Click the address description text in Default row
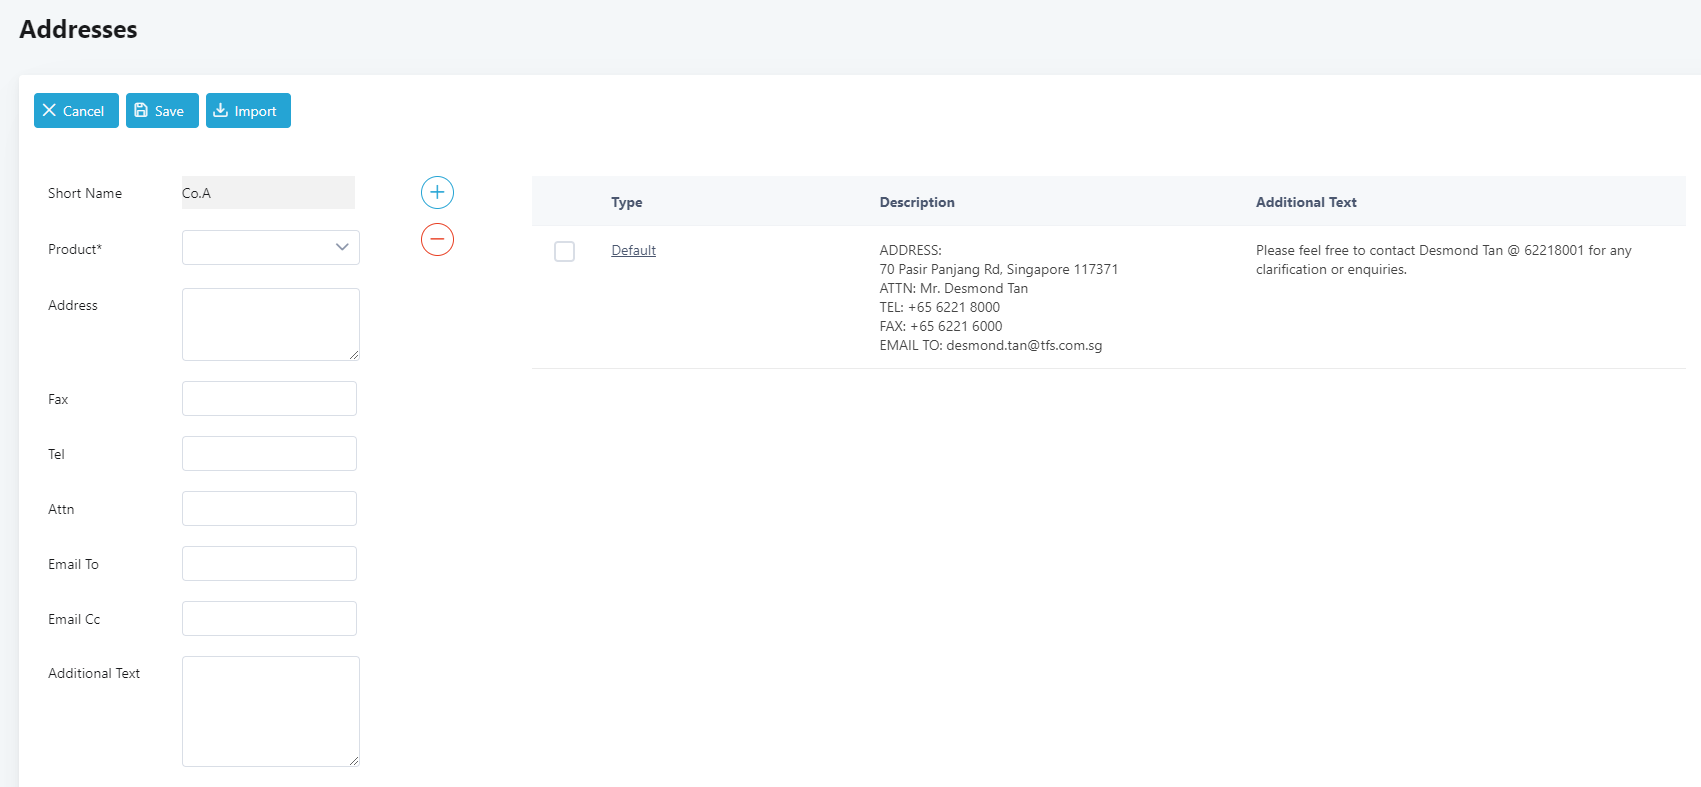This screenshot has width=1701, height=787. (x=998, y=298)
